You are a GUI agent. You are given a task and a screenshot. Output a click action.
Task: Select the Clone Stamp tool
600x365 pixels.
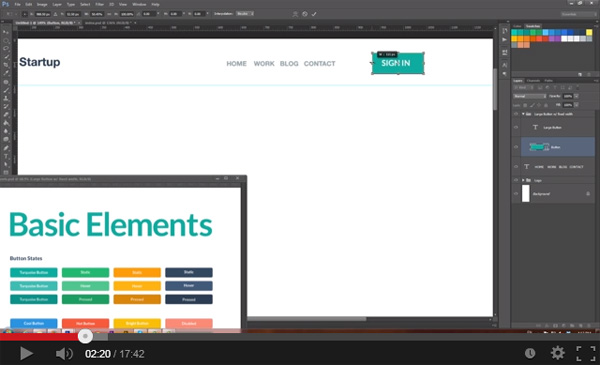[x=6, y=98]
